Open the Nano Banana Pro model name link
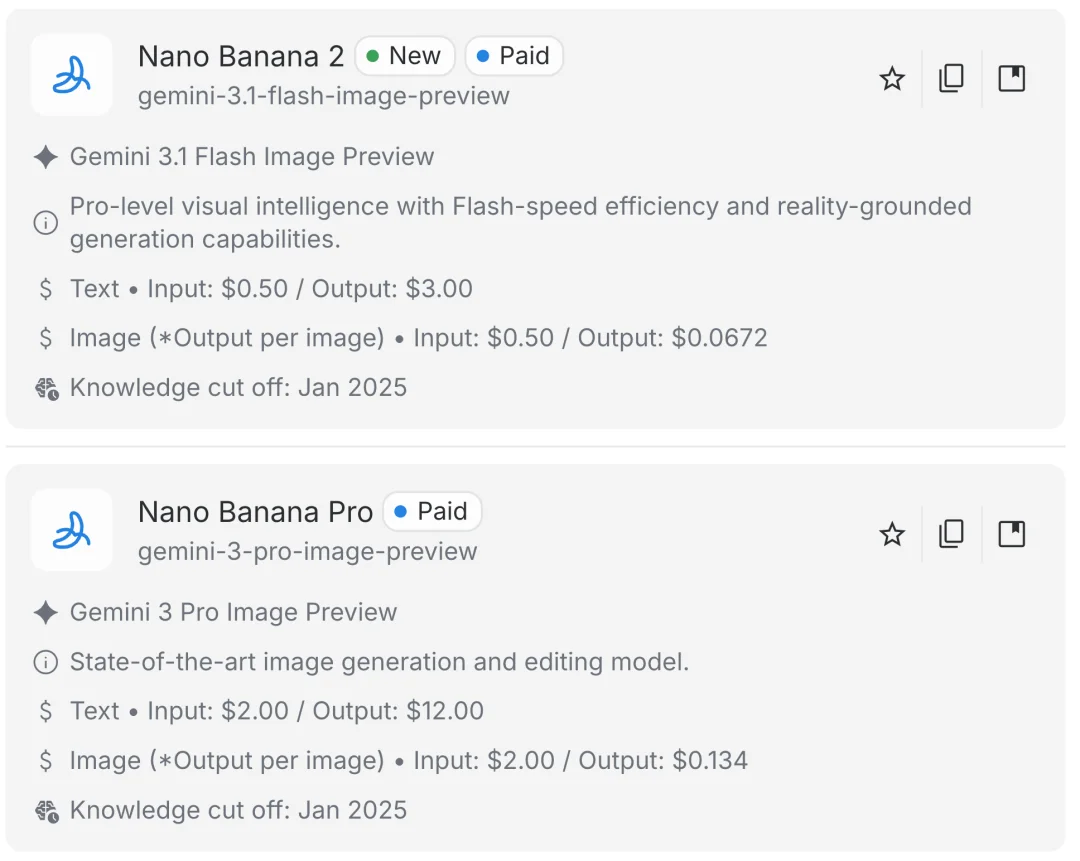The width and height of the screenshot is (1080, 861). pyautogui.click(x=254, y=512)
